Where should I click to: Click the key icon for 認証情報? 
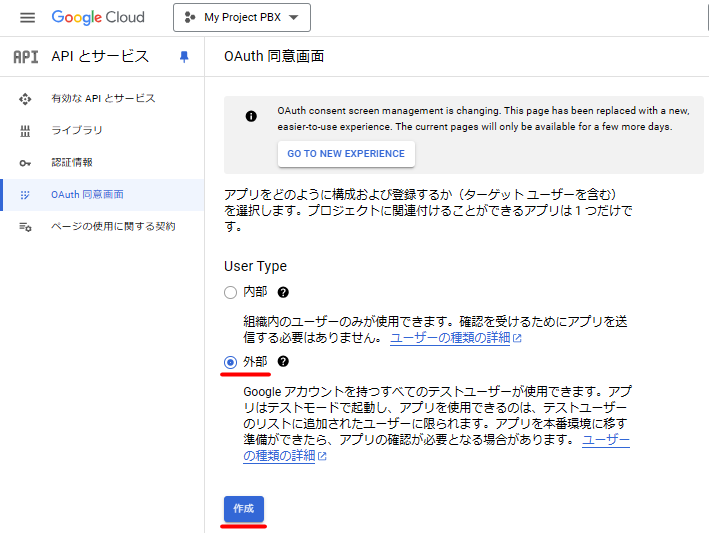(25, 163)
